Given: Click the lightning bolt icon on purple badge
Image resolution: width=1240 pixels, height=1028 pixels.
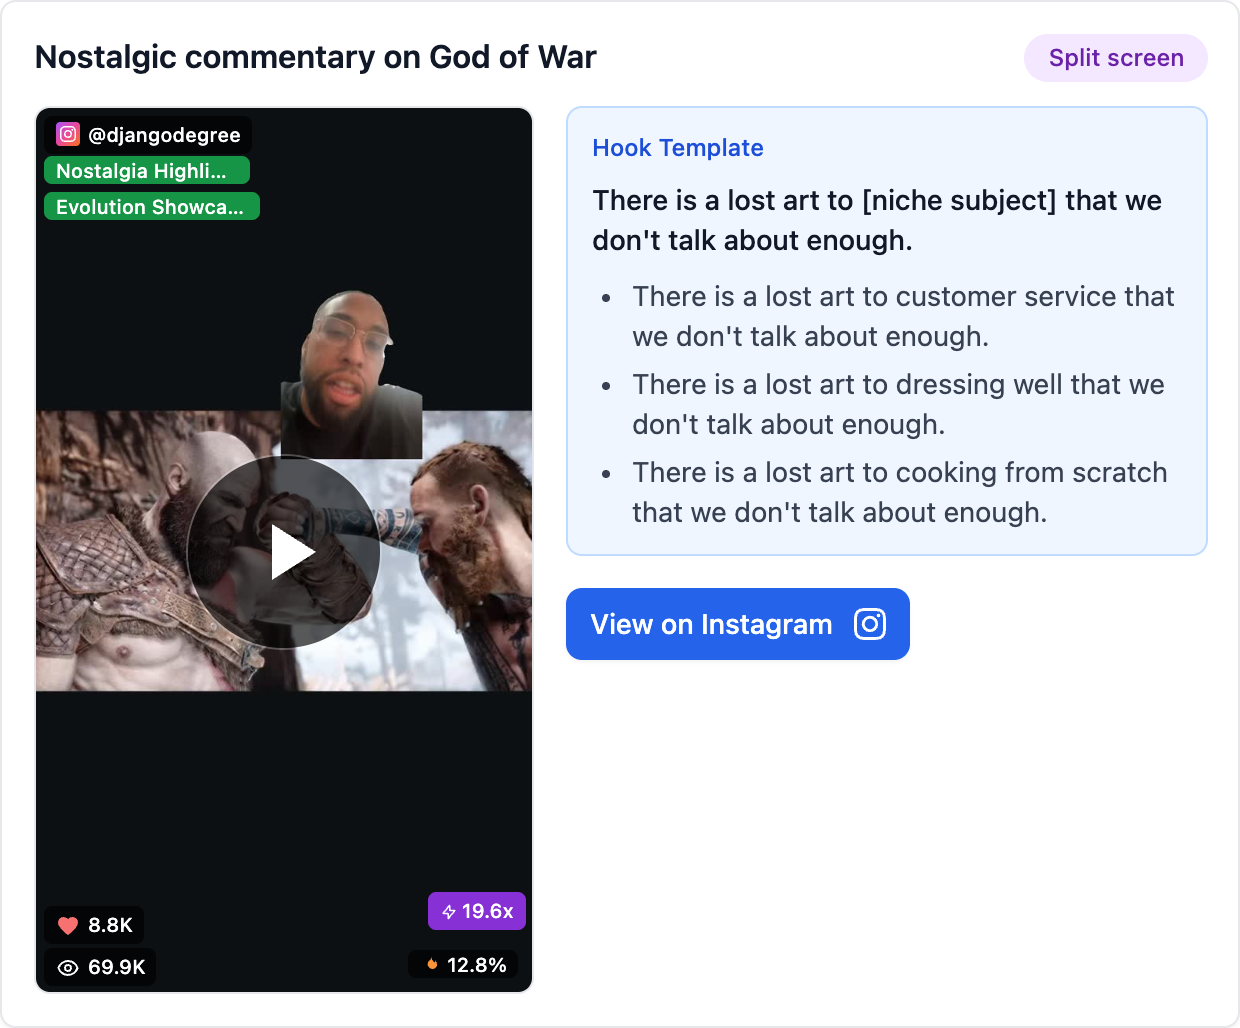Looking at the screenshot, I should (449, 911).
